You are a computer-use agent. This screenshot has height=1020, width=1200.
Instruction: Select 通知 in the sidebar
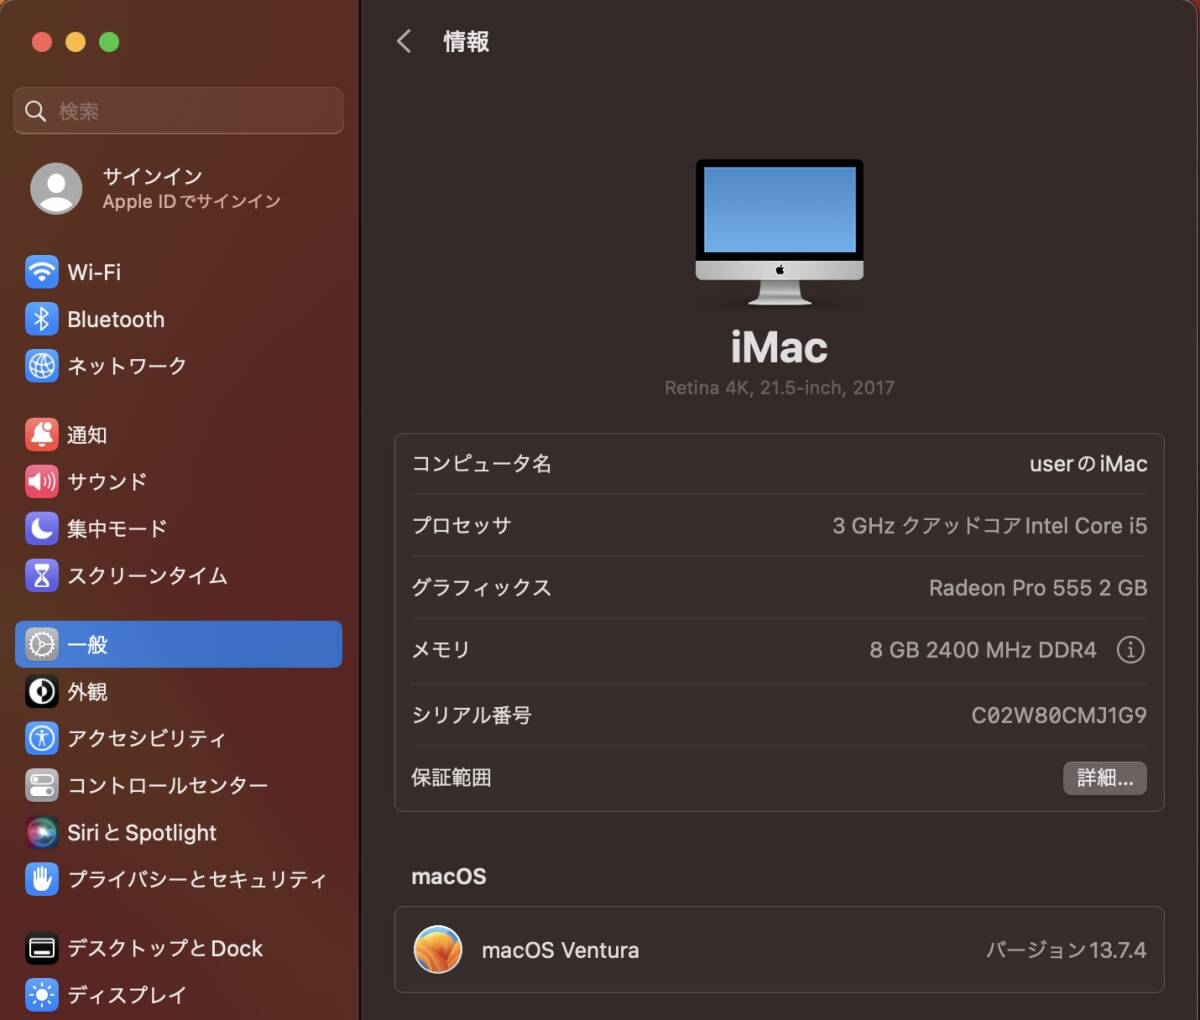point(179,435)
